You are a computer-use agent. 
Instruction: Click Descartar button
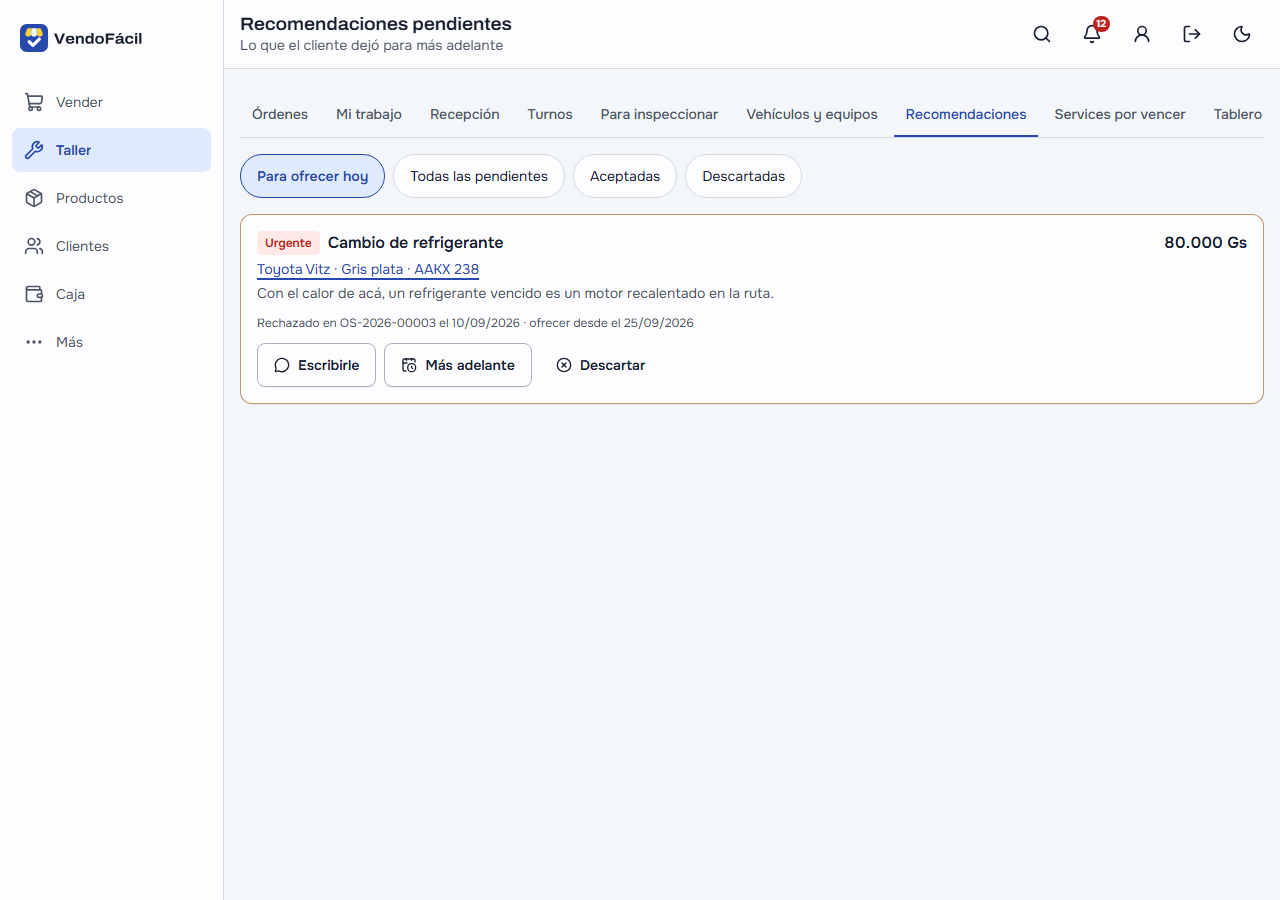pyautogui.click(x=600, y=365)
